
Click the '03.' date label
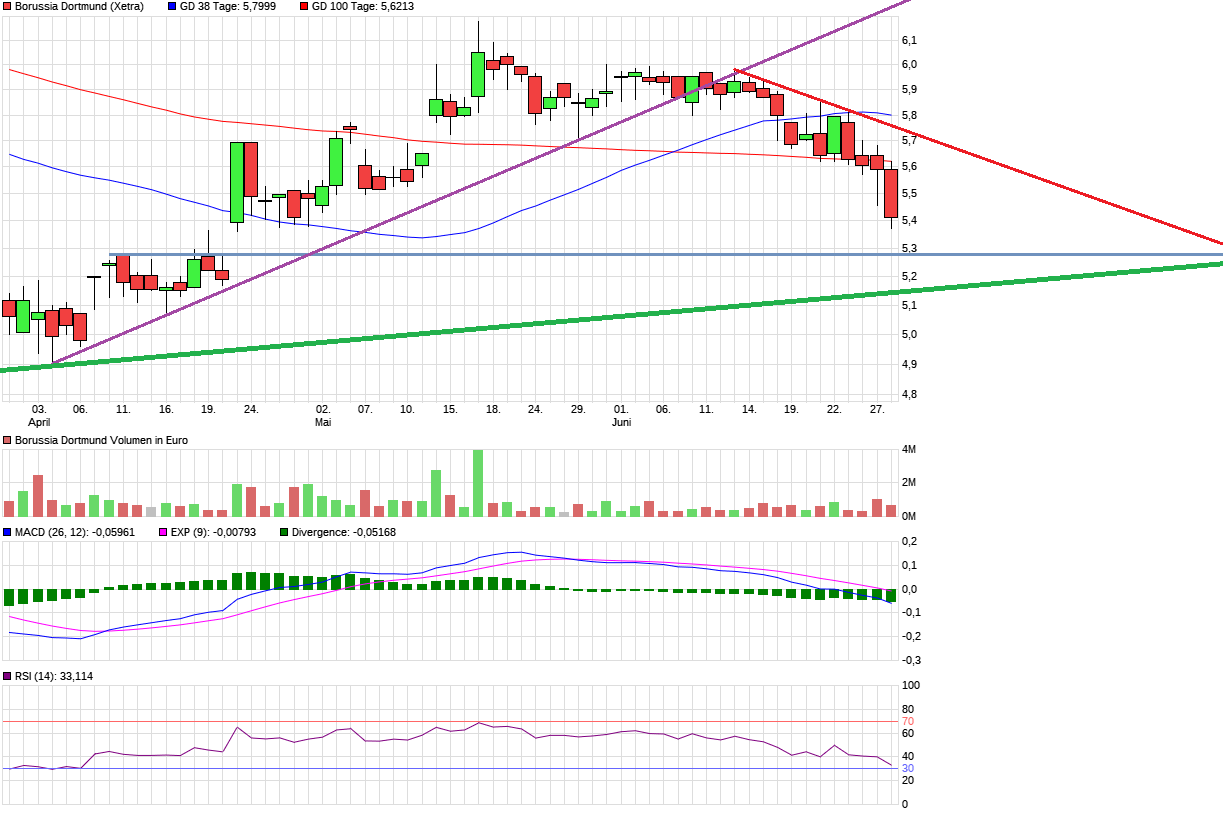(x=39, y=409)
